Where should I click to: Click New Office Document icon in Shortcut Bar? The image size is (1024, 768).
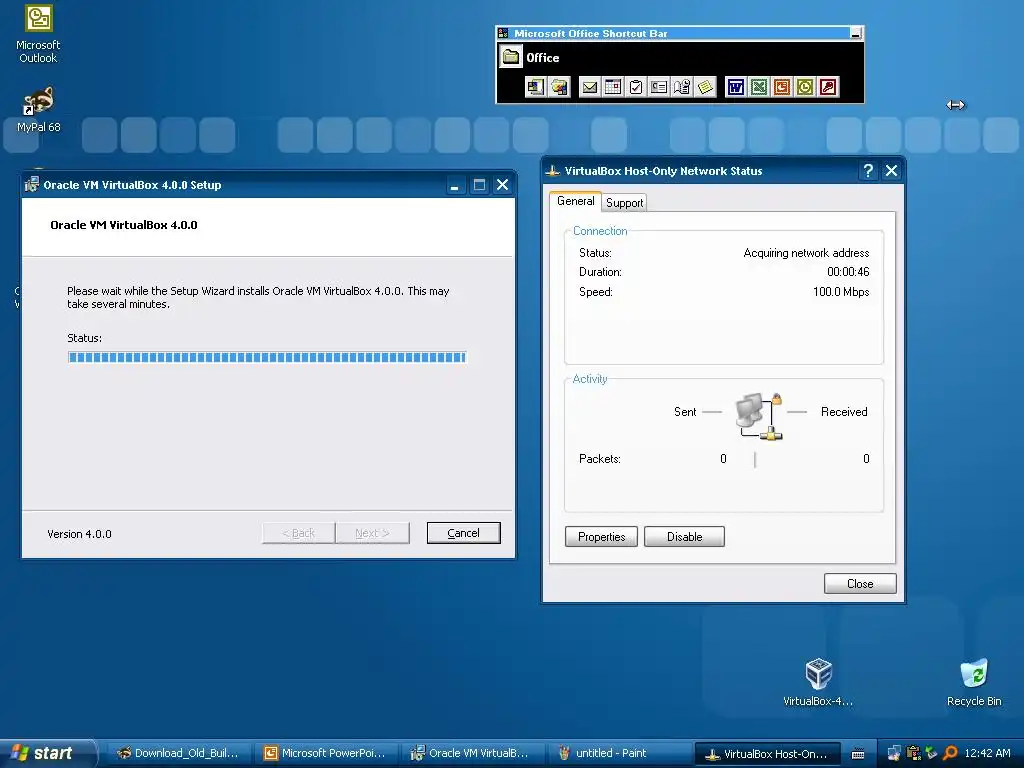(x=536, y=87)
